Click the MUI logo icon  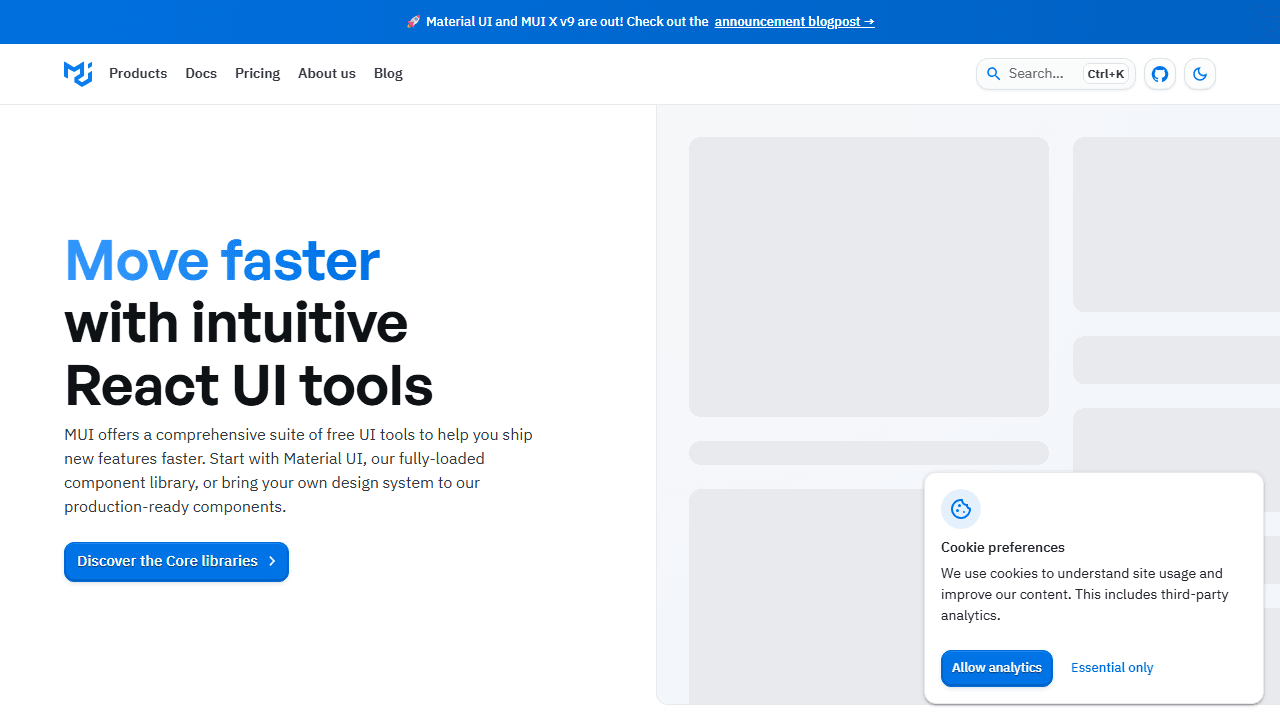tap(78, 73)
